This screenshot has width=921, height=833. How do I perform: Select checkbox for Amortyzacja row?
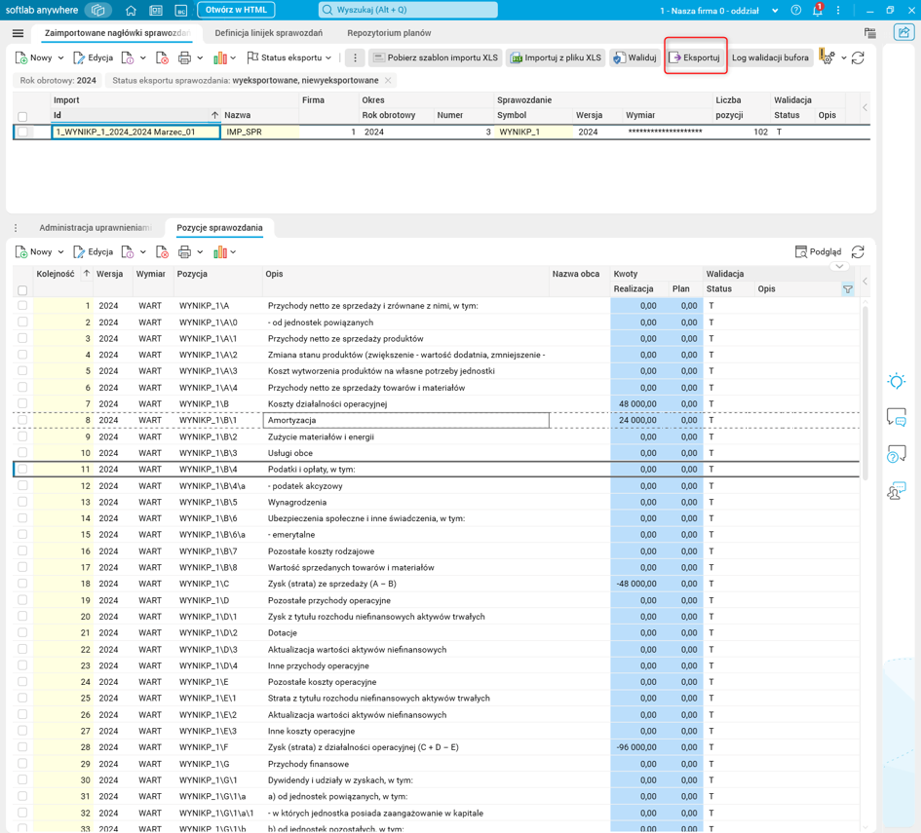point(23,421)
